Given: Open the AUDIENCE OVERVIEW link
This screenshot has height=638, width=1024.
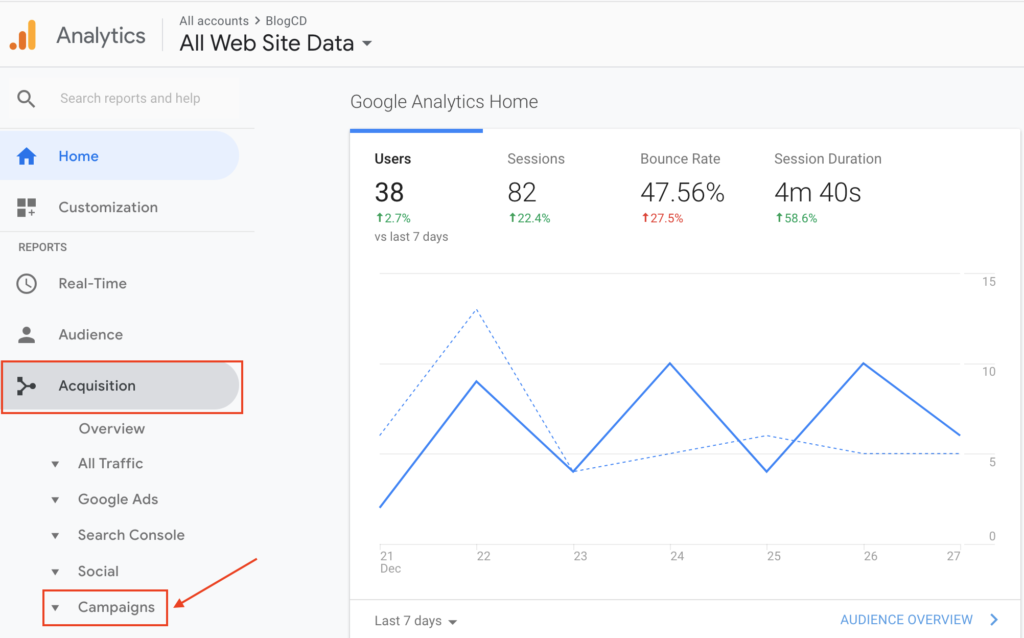Looking at the screenshot, I should pos(906,620).
